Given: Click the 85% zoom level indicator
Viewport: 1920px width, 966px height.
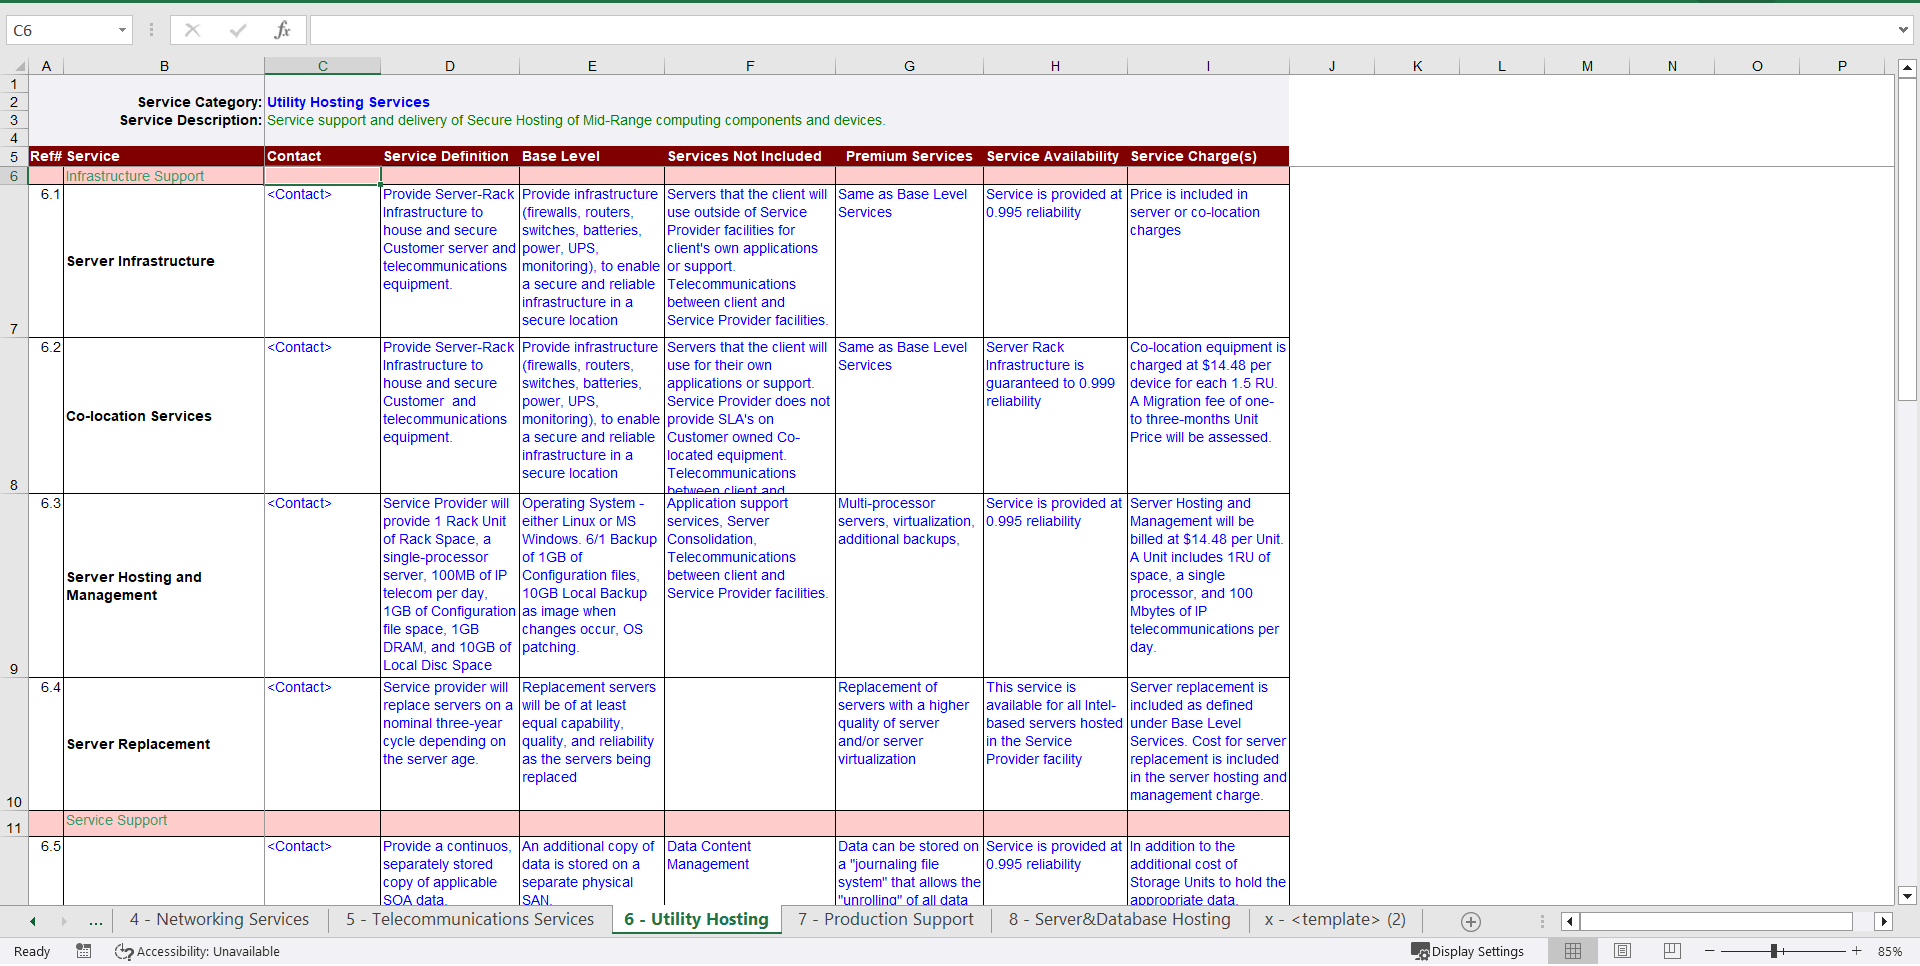Looking at the screenshot, I should click(x=1888, y=951).
